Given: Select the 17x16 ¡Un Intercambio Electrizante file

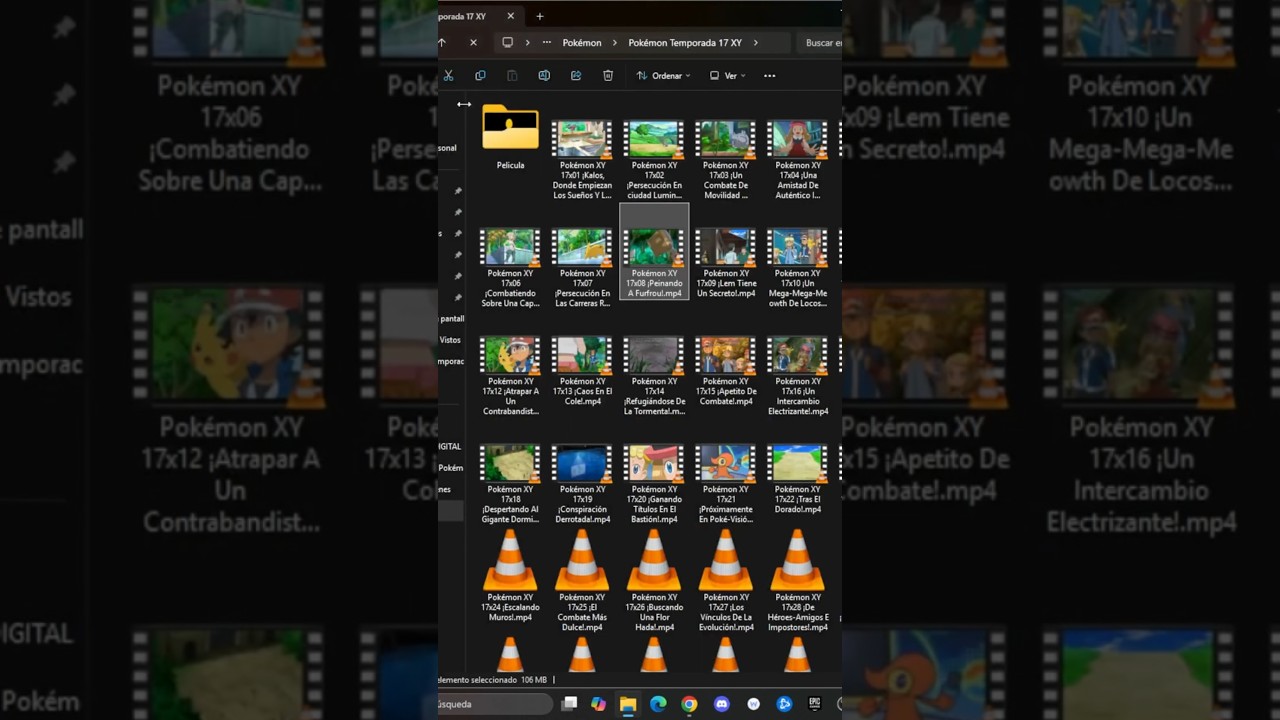Looking at the screenshot, I should [x=798, y=375].
